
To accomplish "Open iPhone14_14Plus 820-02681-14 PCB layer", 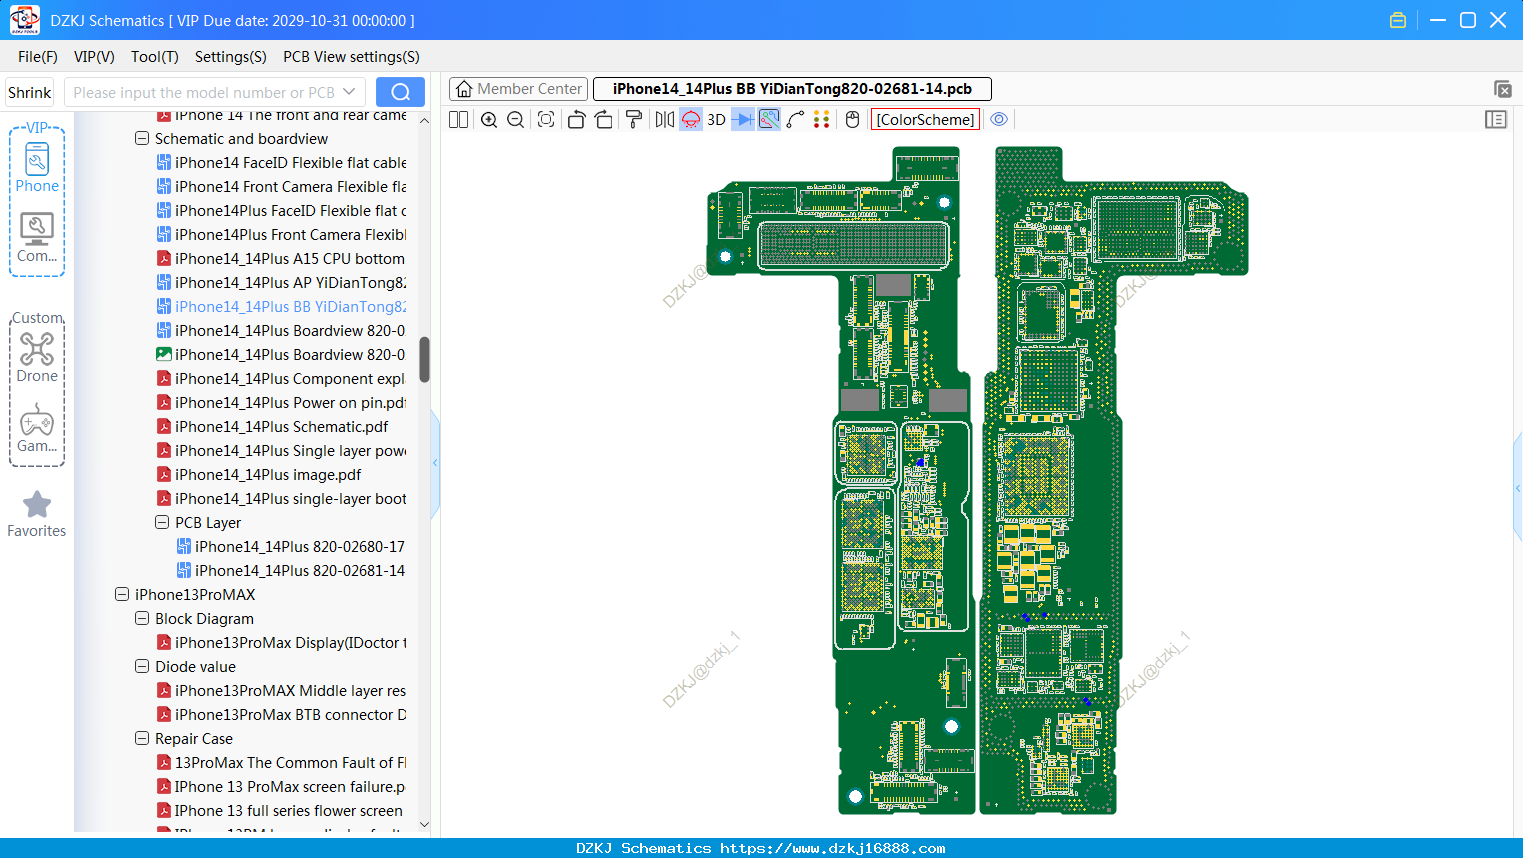I will point(291,571).
